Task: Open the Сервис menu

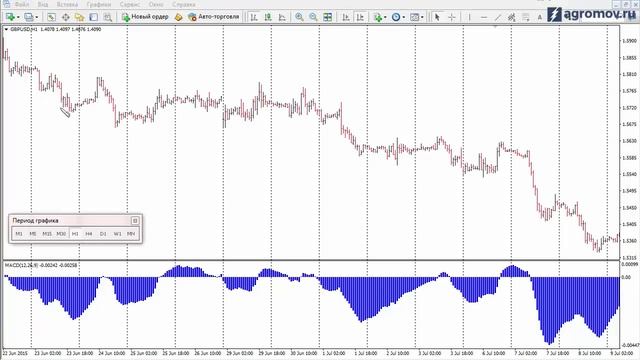Action: tap(130, 4)
